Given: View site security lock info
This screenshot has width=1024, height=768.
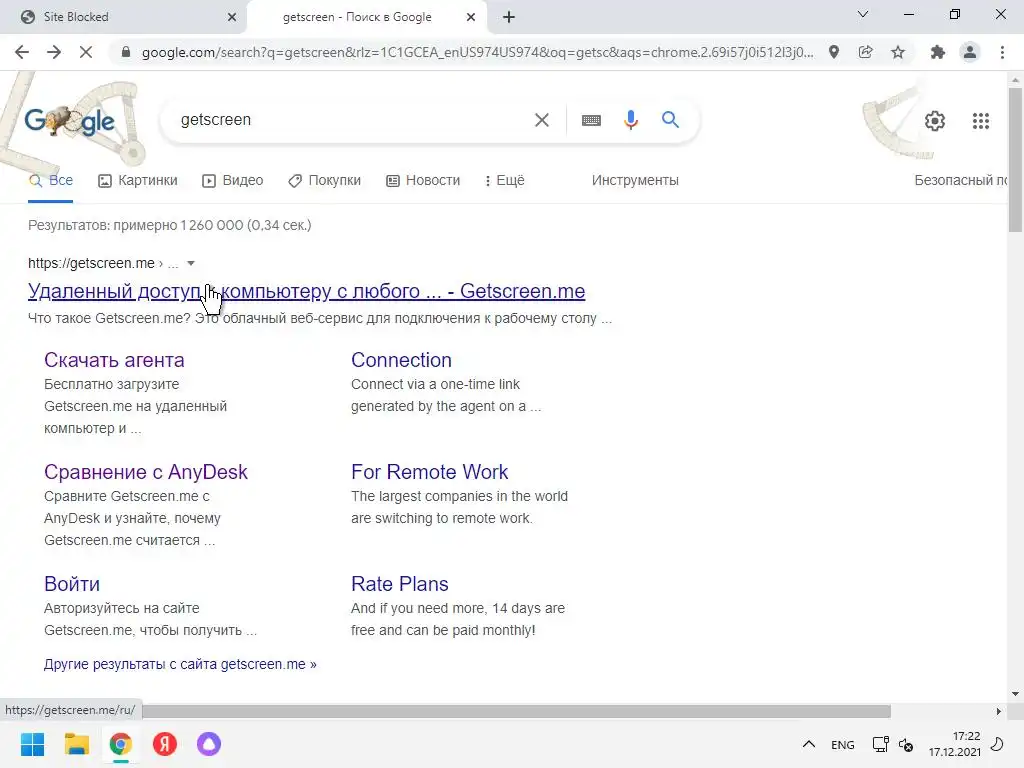Looking at the screenshot, I should (126, 52).
